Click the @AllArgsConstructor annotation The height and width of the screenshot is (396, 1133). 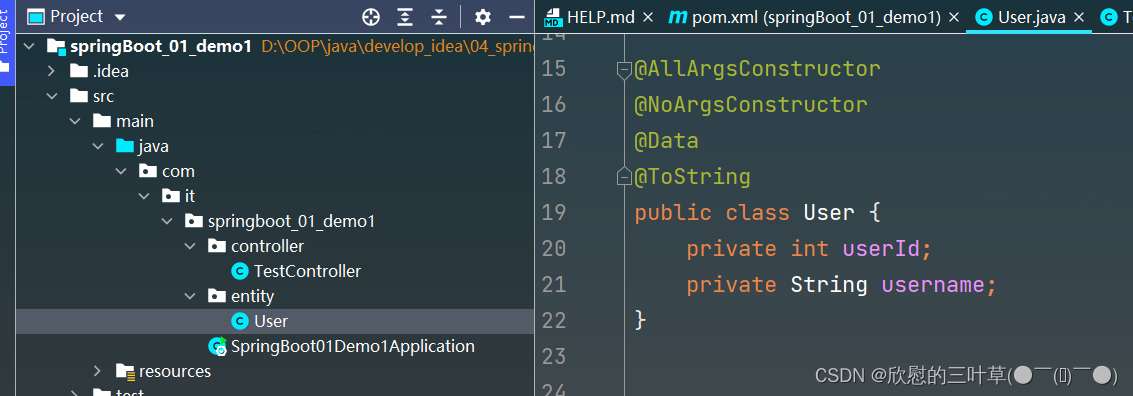757,69
